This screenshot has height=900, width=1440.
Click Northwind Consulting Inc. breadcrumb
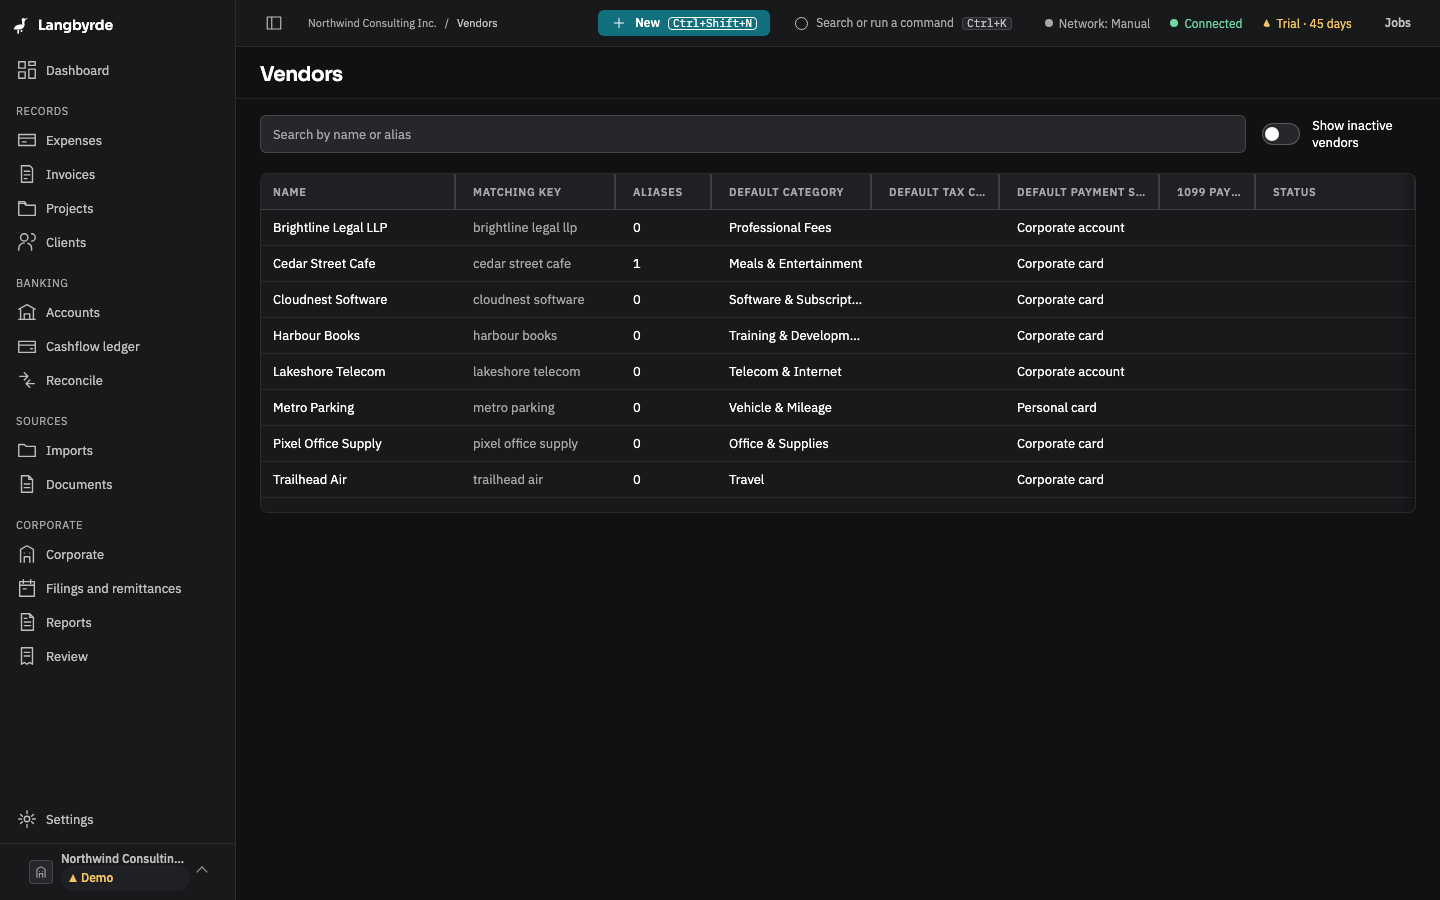[x=372, y=23]
